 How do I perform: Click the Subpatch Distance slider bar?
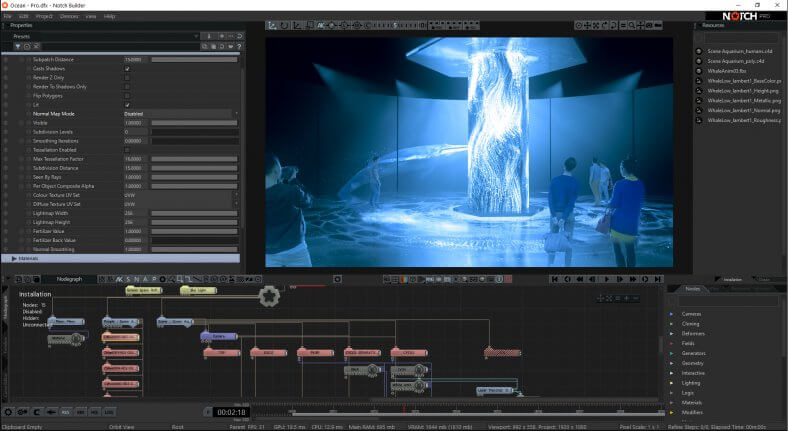tap(194, 59)
